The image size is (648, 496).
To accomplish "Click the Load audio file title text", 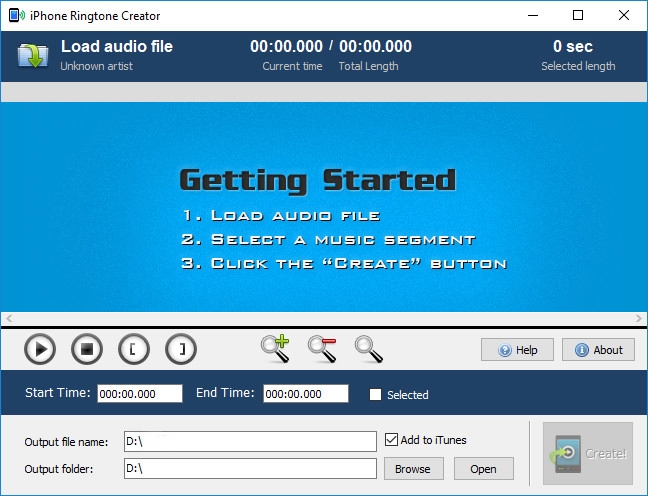I will pos(117,46).
